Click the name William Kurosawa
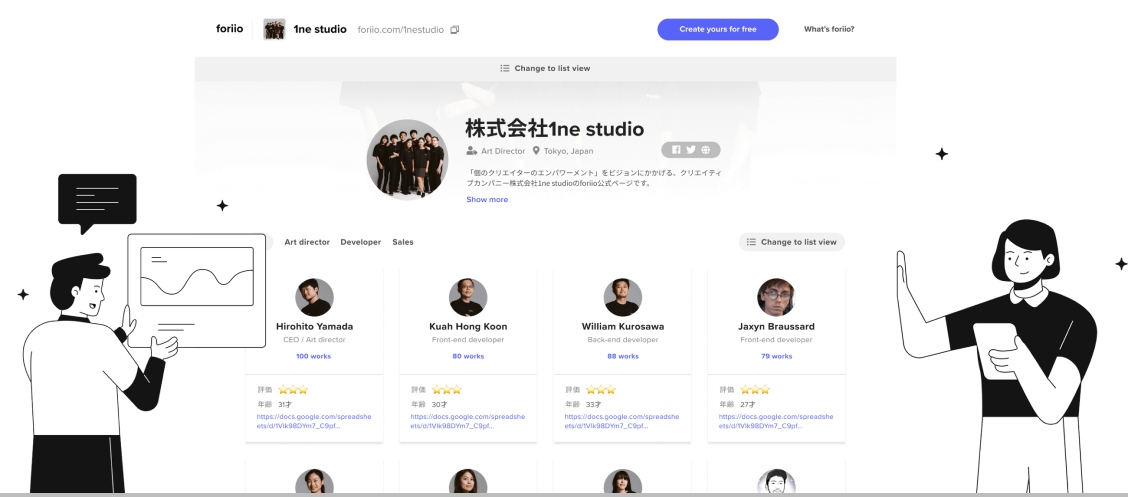 pos(622,327)
